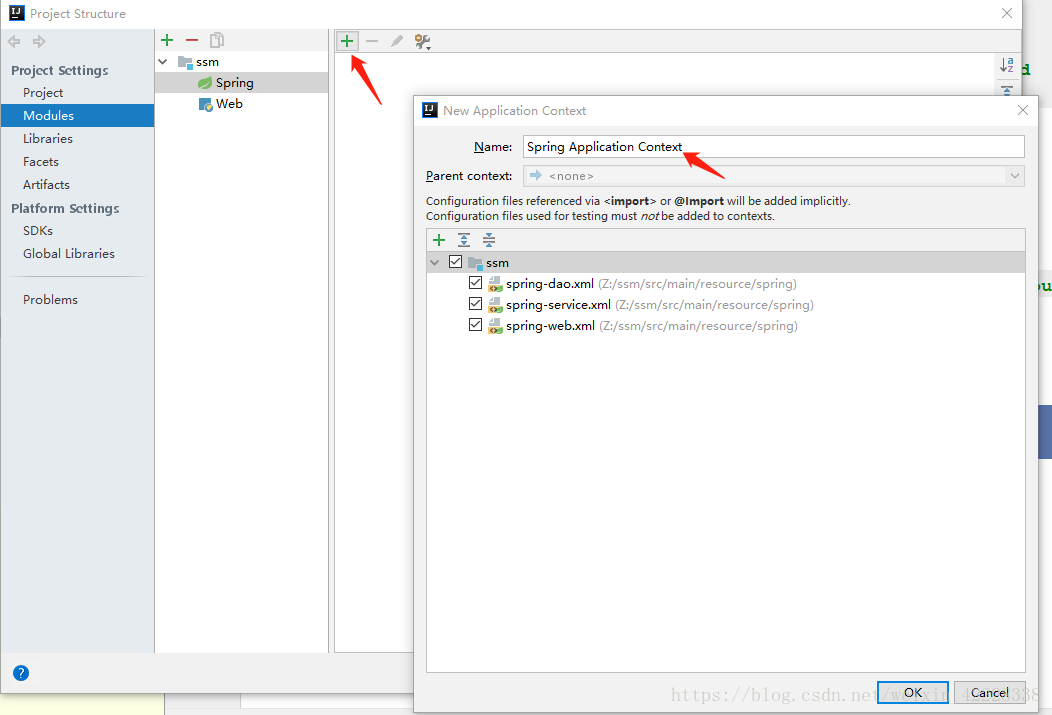Open the Problems section

(50, 299)
